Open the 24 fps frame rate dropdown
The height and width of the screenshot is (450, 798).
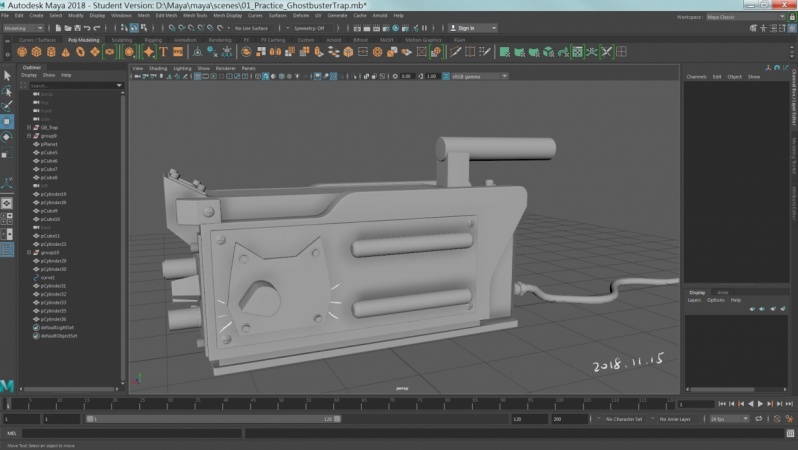(x=729, y=419)
